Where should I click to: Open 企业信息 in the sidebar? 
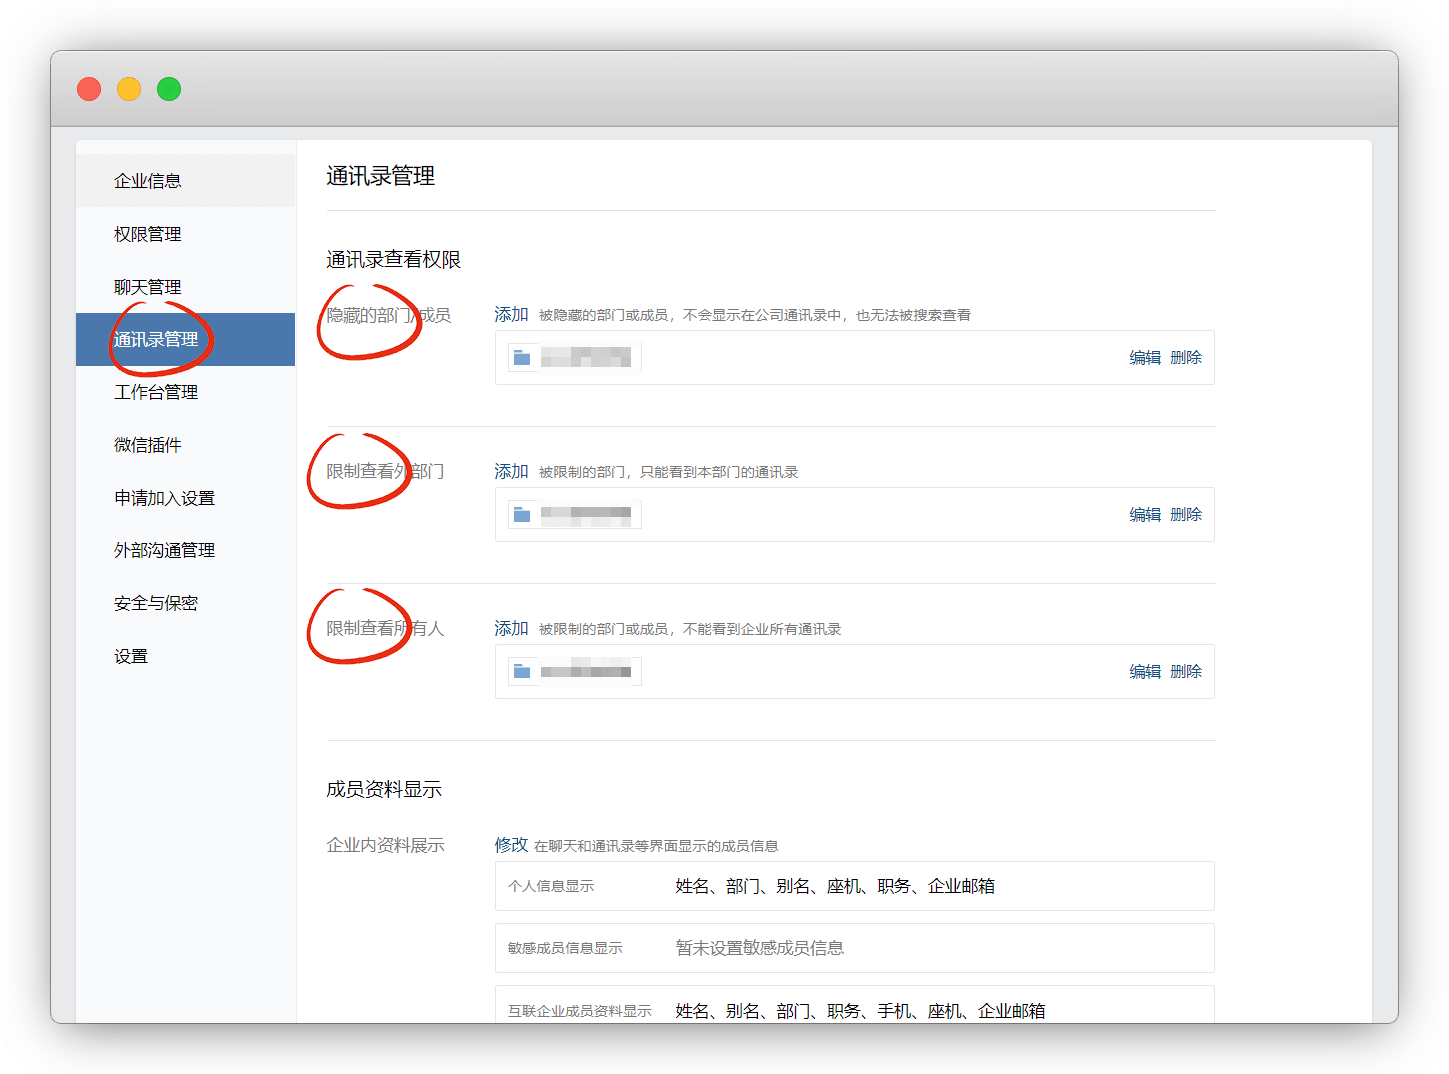pos(148,181)
